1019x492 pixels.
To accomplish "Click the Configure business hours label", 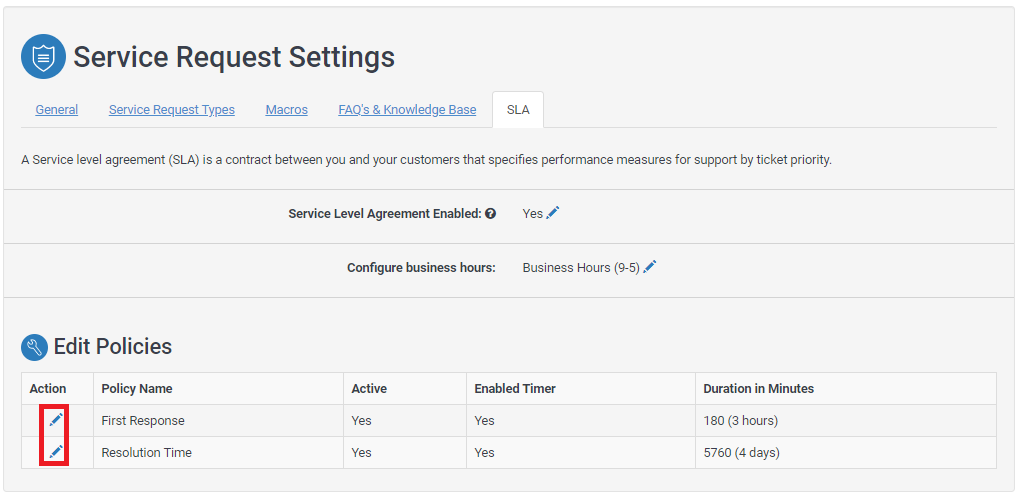I will 421,268.
